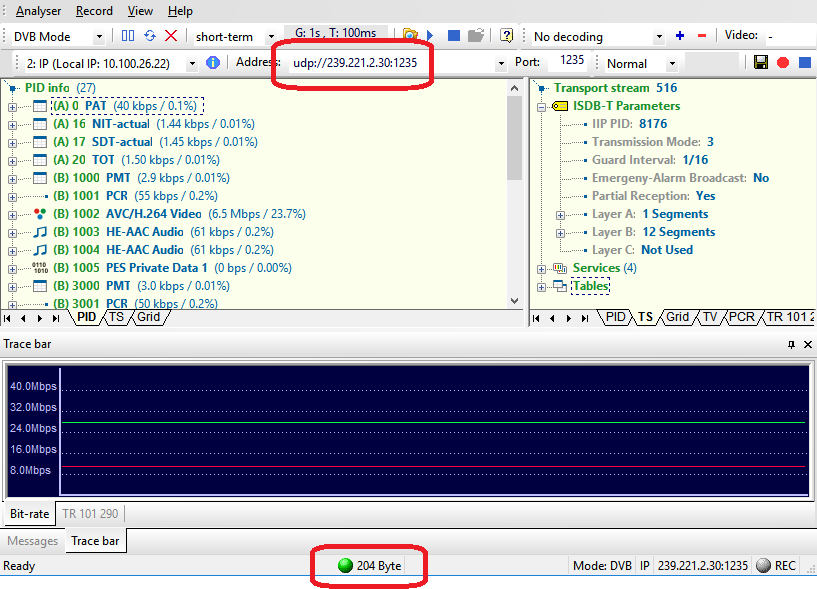Open the help question mark icon
This screenshot has height=589, width=817.
click(506, 35)
